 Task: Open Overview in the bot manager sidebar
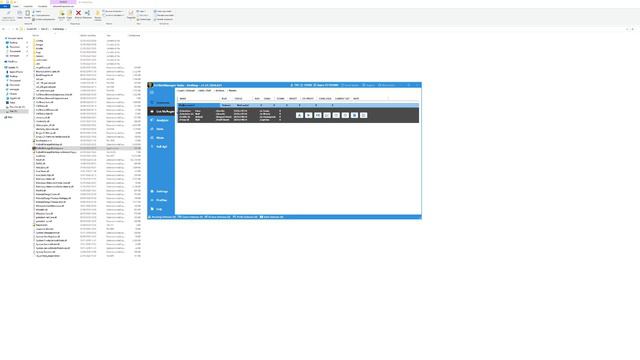point(161,102)
